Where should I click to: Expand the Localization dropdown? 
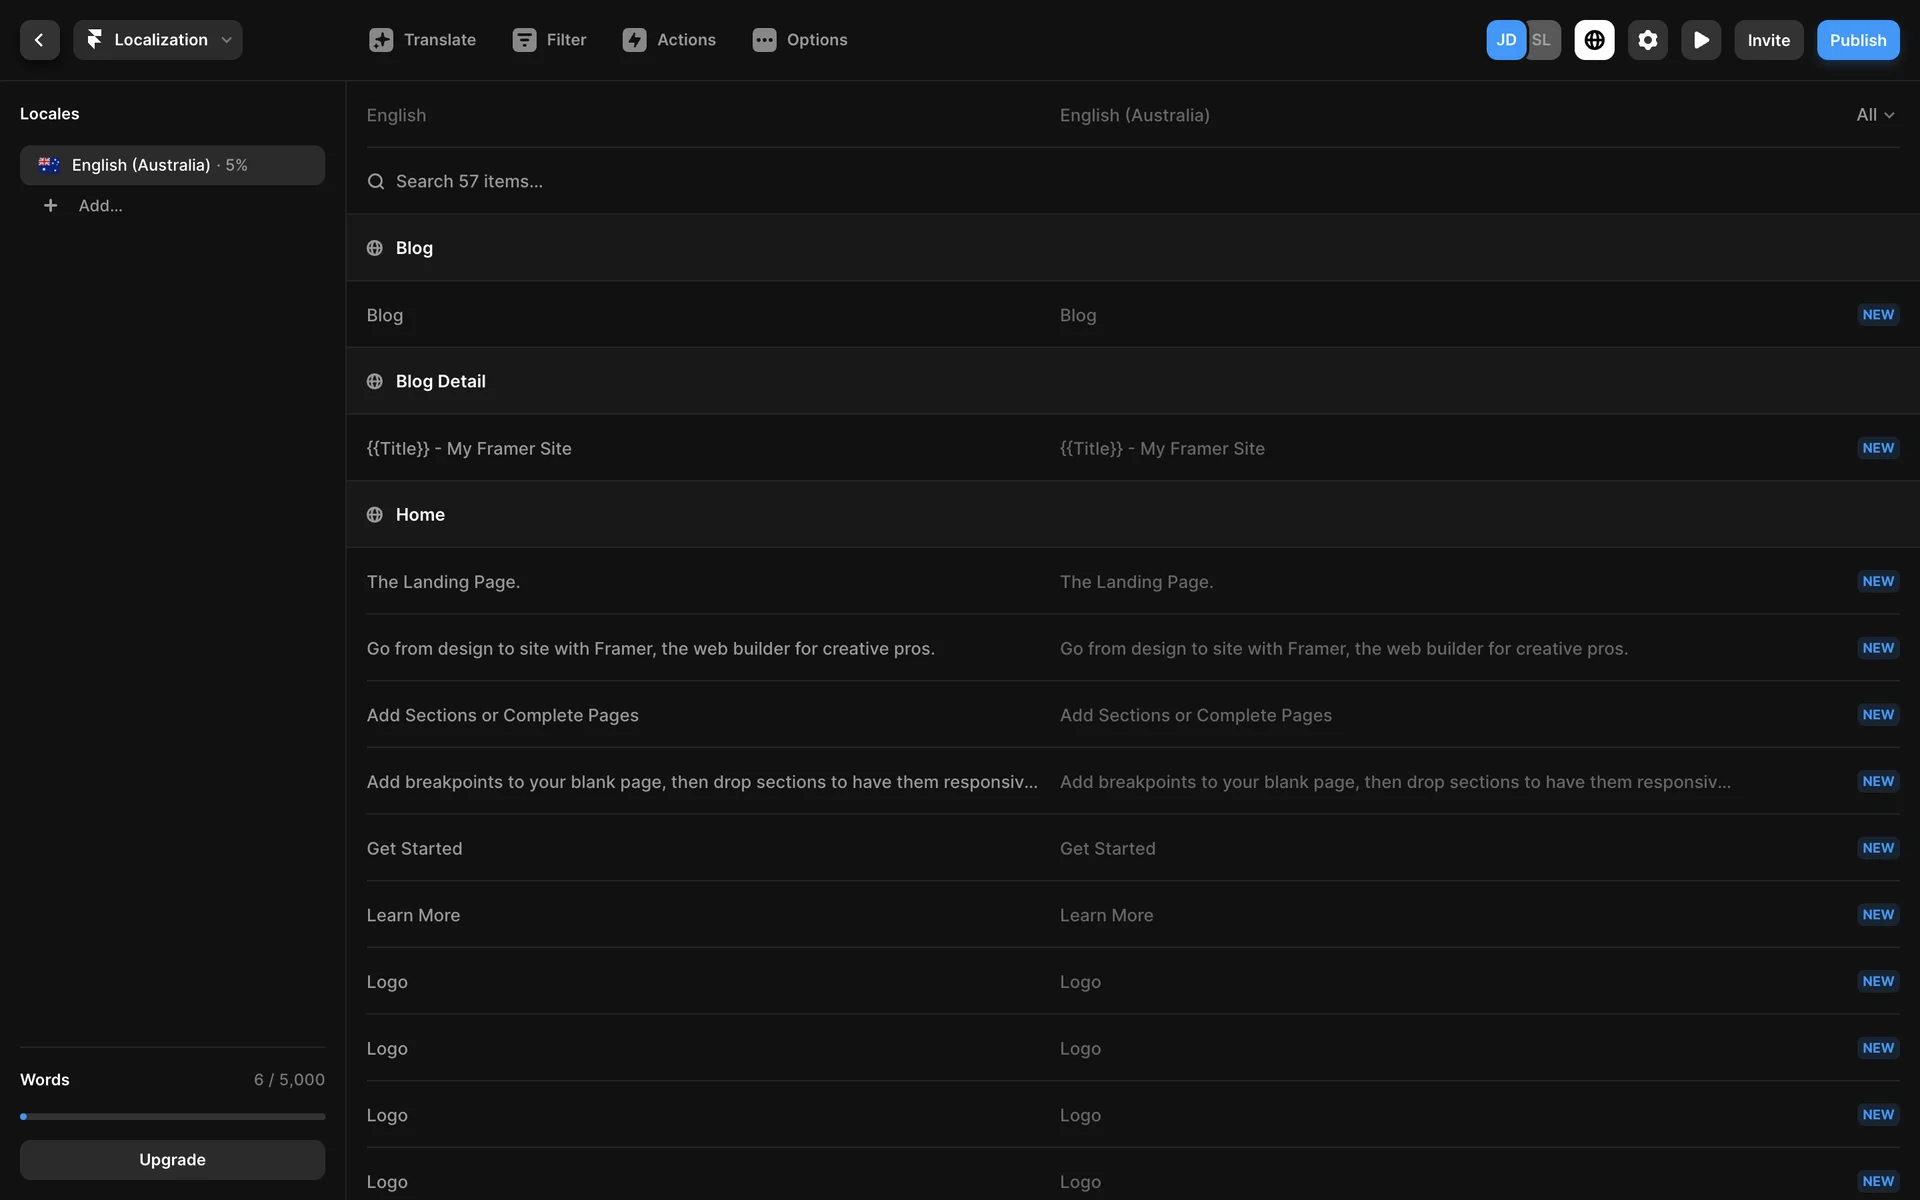[158, 40]
